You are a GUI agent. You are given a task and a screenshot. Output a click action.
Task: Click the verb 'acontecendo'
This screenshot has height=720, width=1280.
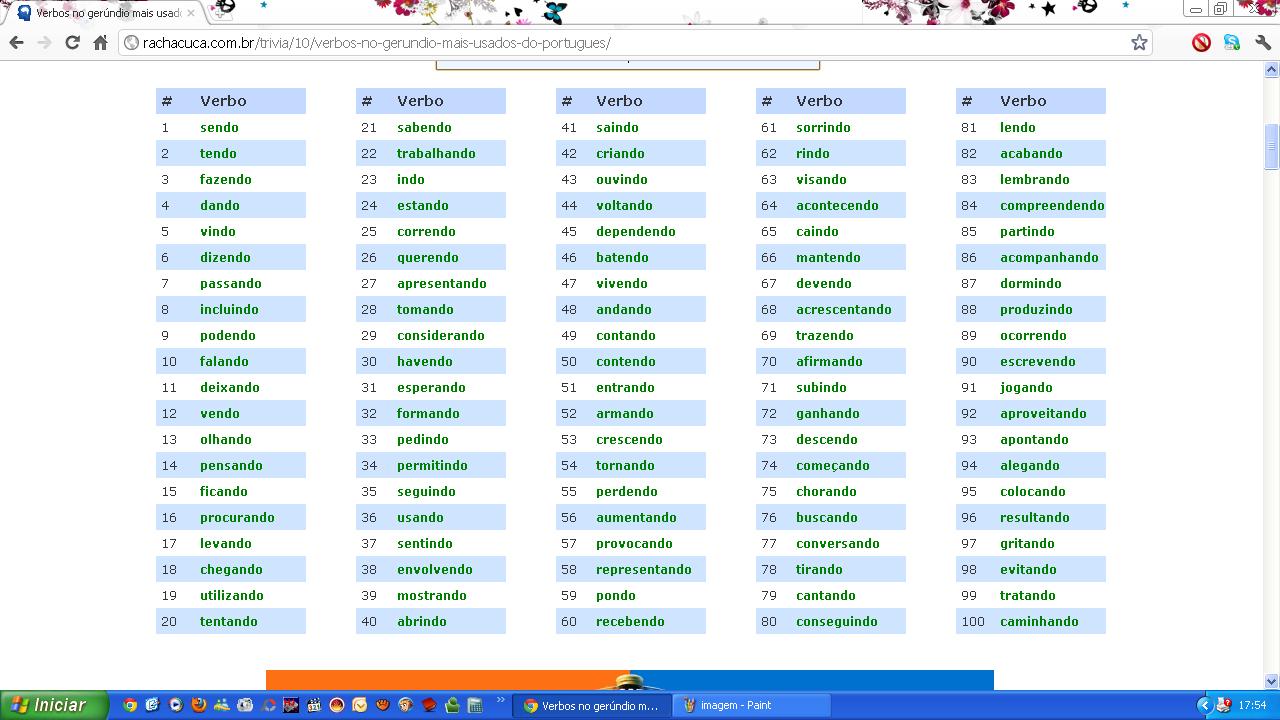[x=837, y=205]
